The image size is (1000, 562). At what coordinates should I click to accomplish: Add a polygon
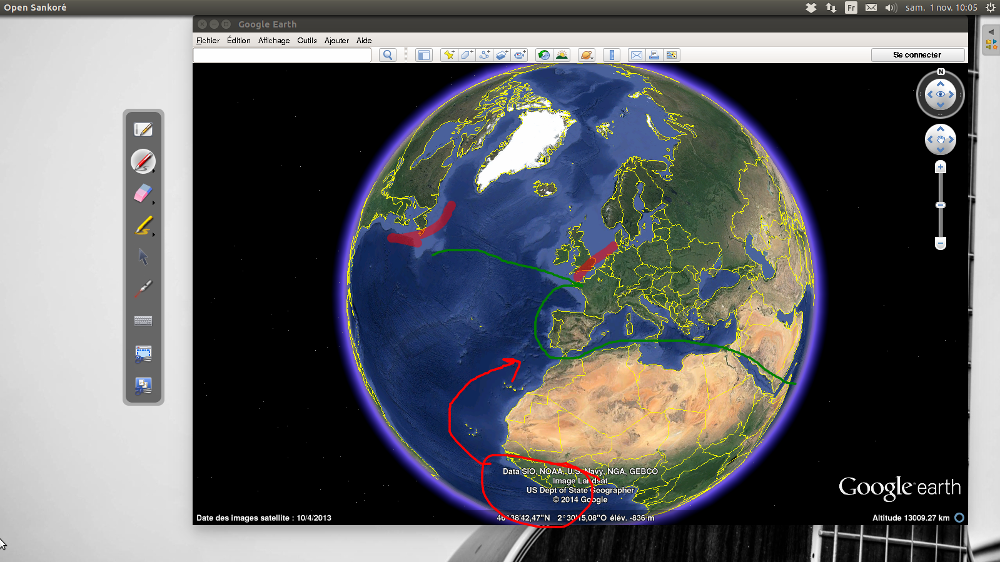(x=466, y=55)
